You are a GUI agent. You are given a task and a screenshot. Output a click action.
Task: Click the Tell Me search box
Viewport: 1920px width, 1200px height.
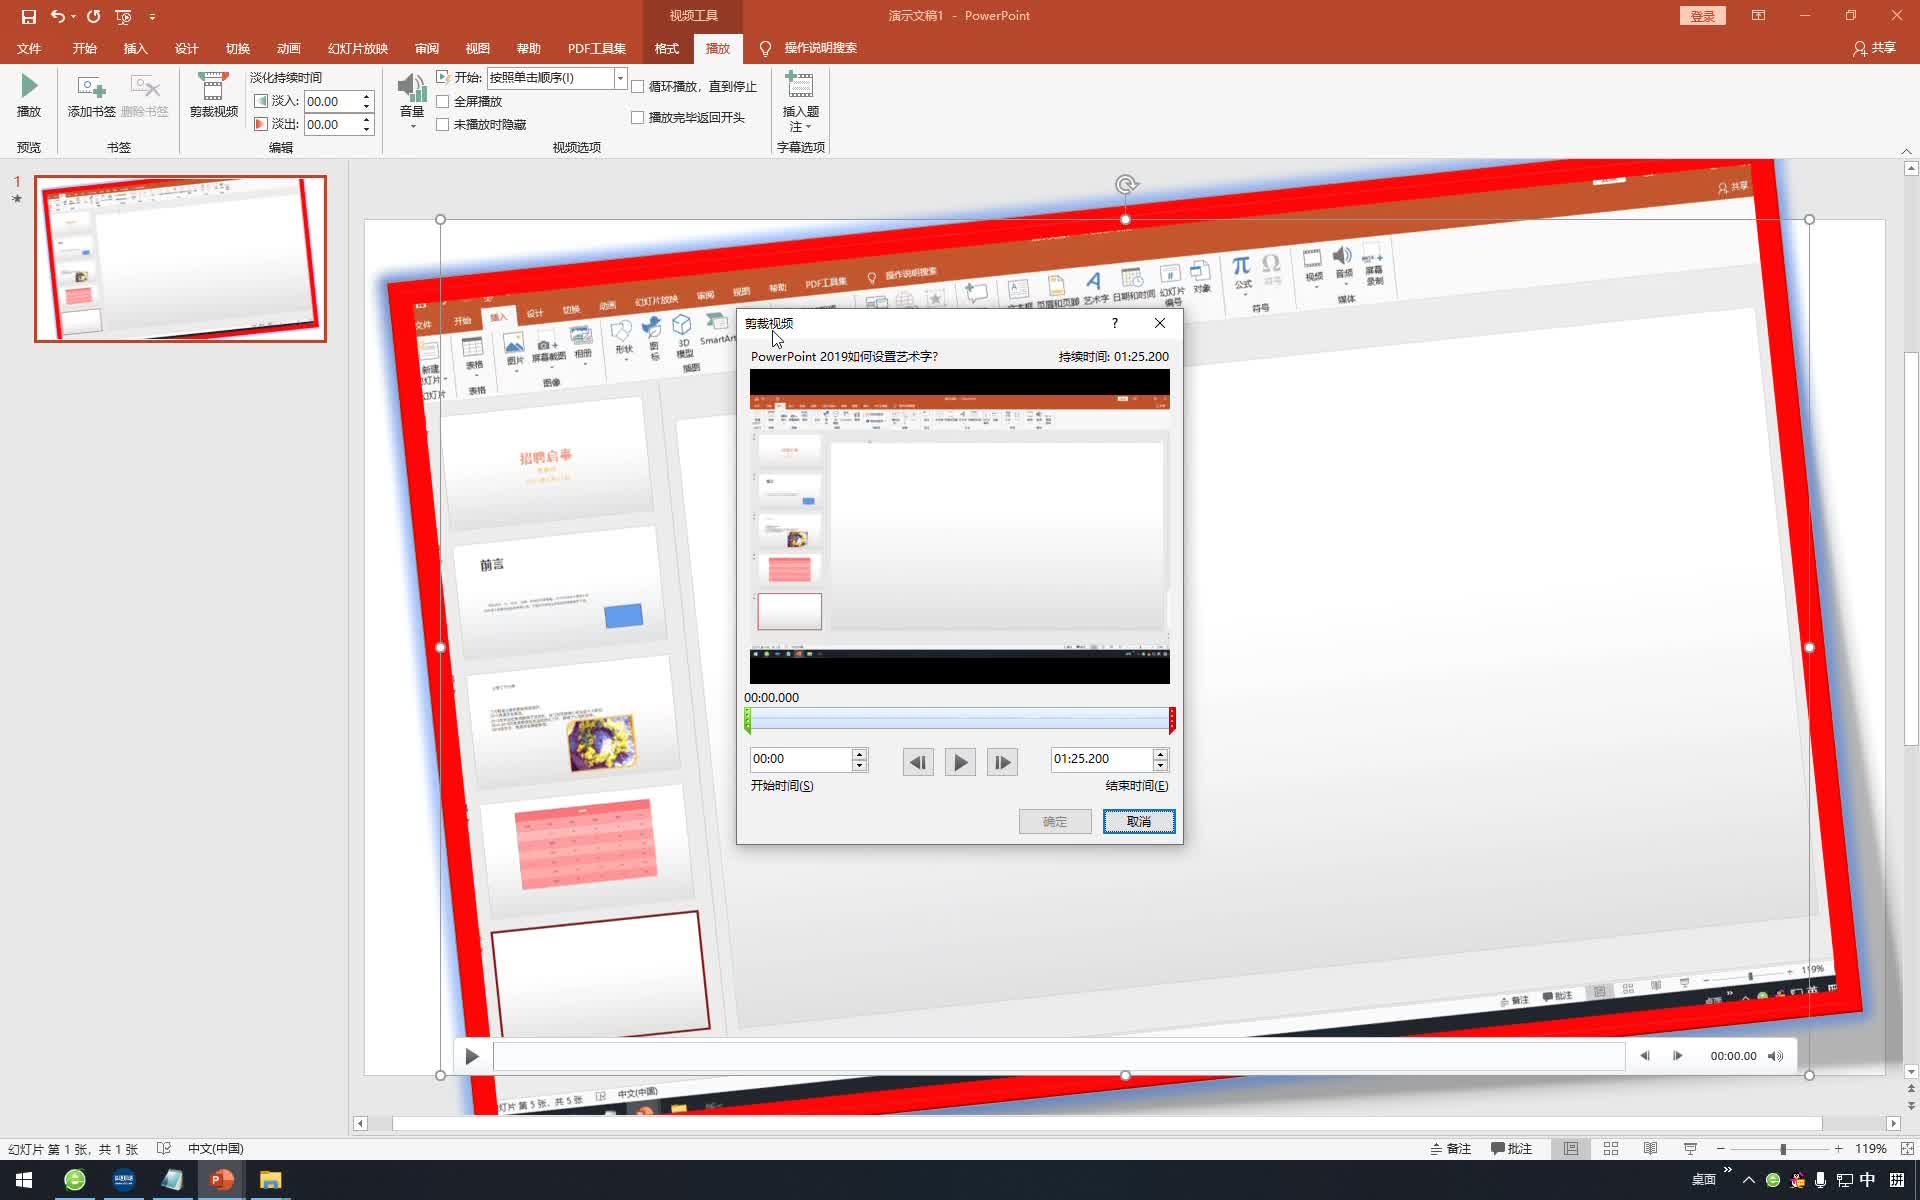pos(820,48)
